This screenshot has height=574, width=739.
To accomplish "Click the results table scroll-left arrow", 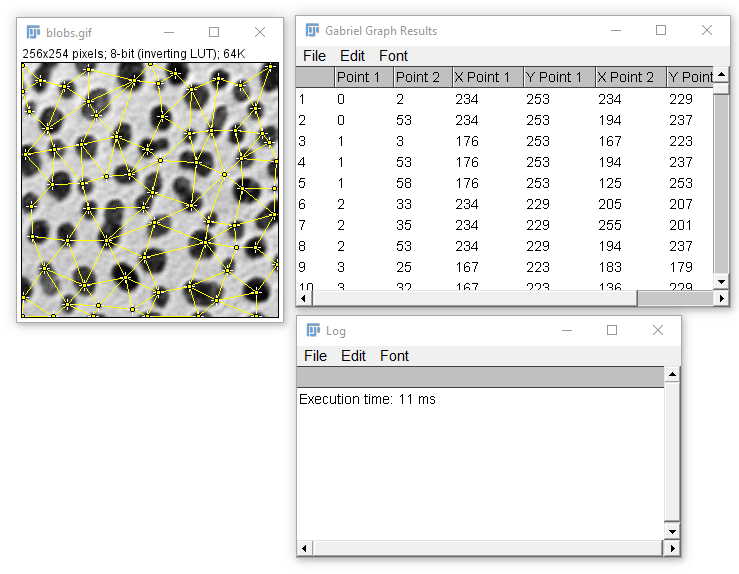I will click(303, 298).
